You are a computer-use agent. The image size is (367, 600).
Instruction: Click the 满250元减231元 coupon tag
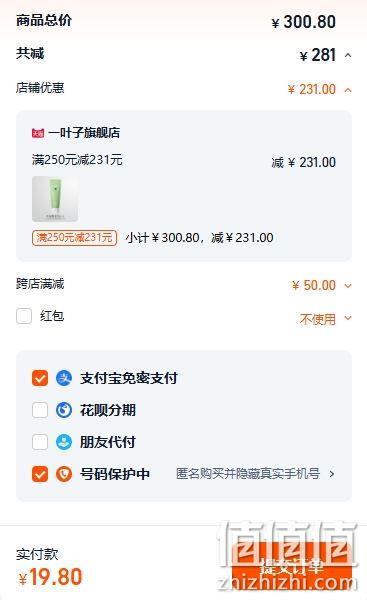tap(74, 238)
